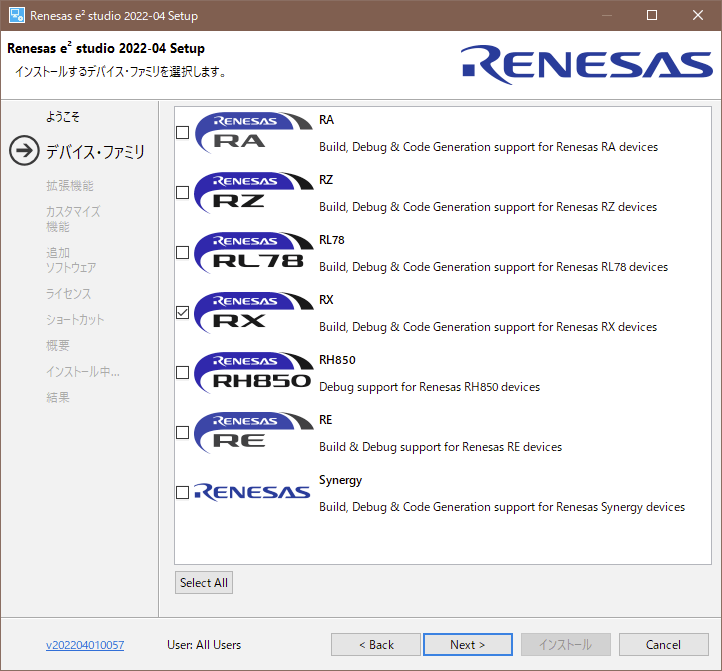Click the Select All button
722x671 pixels.
(x=204, y=583)
